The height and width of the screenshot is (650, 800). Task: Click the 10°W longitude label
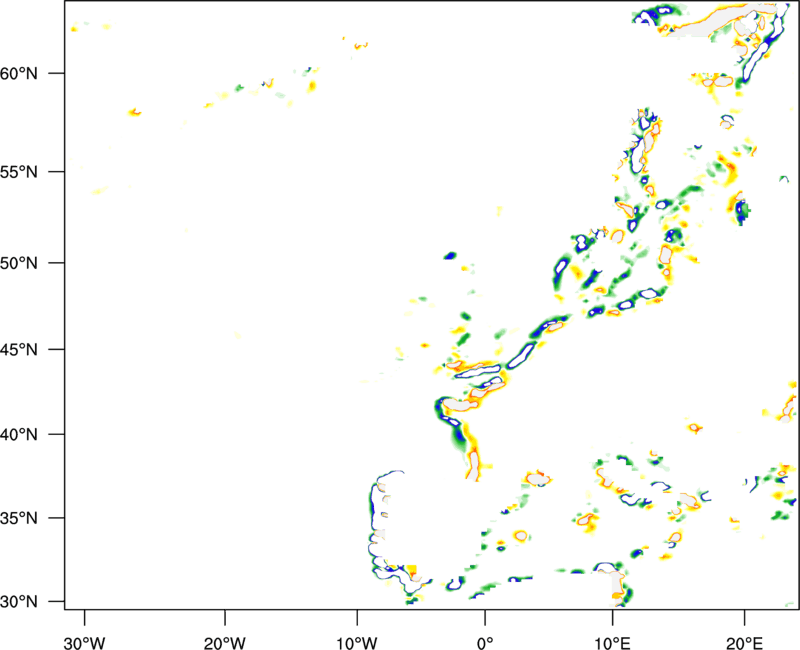(x=357, y=643)
